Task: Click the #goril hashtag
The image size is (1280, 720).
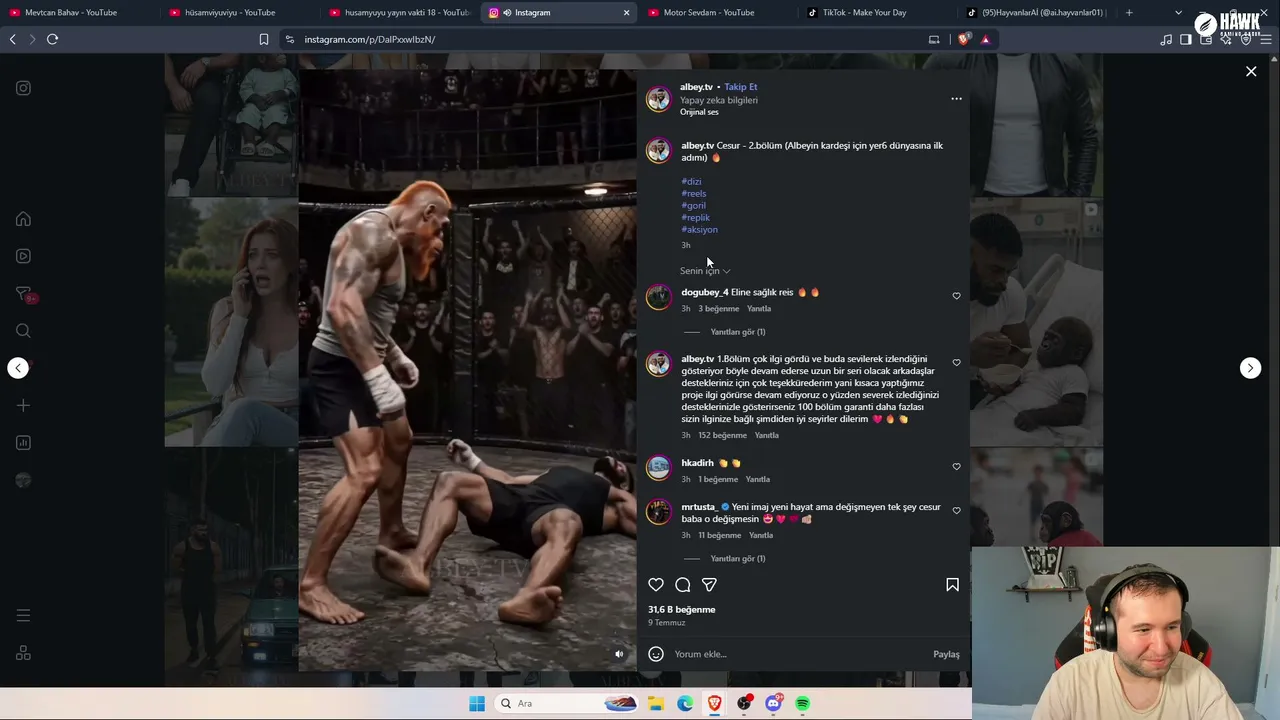Action: pos(694,206)
